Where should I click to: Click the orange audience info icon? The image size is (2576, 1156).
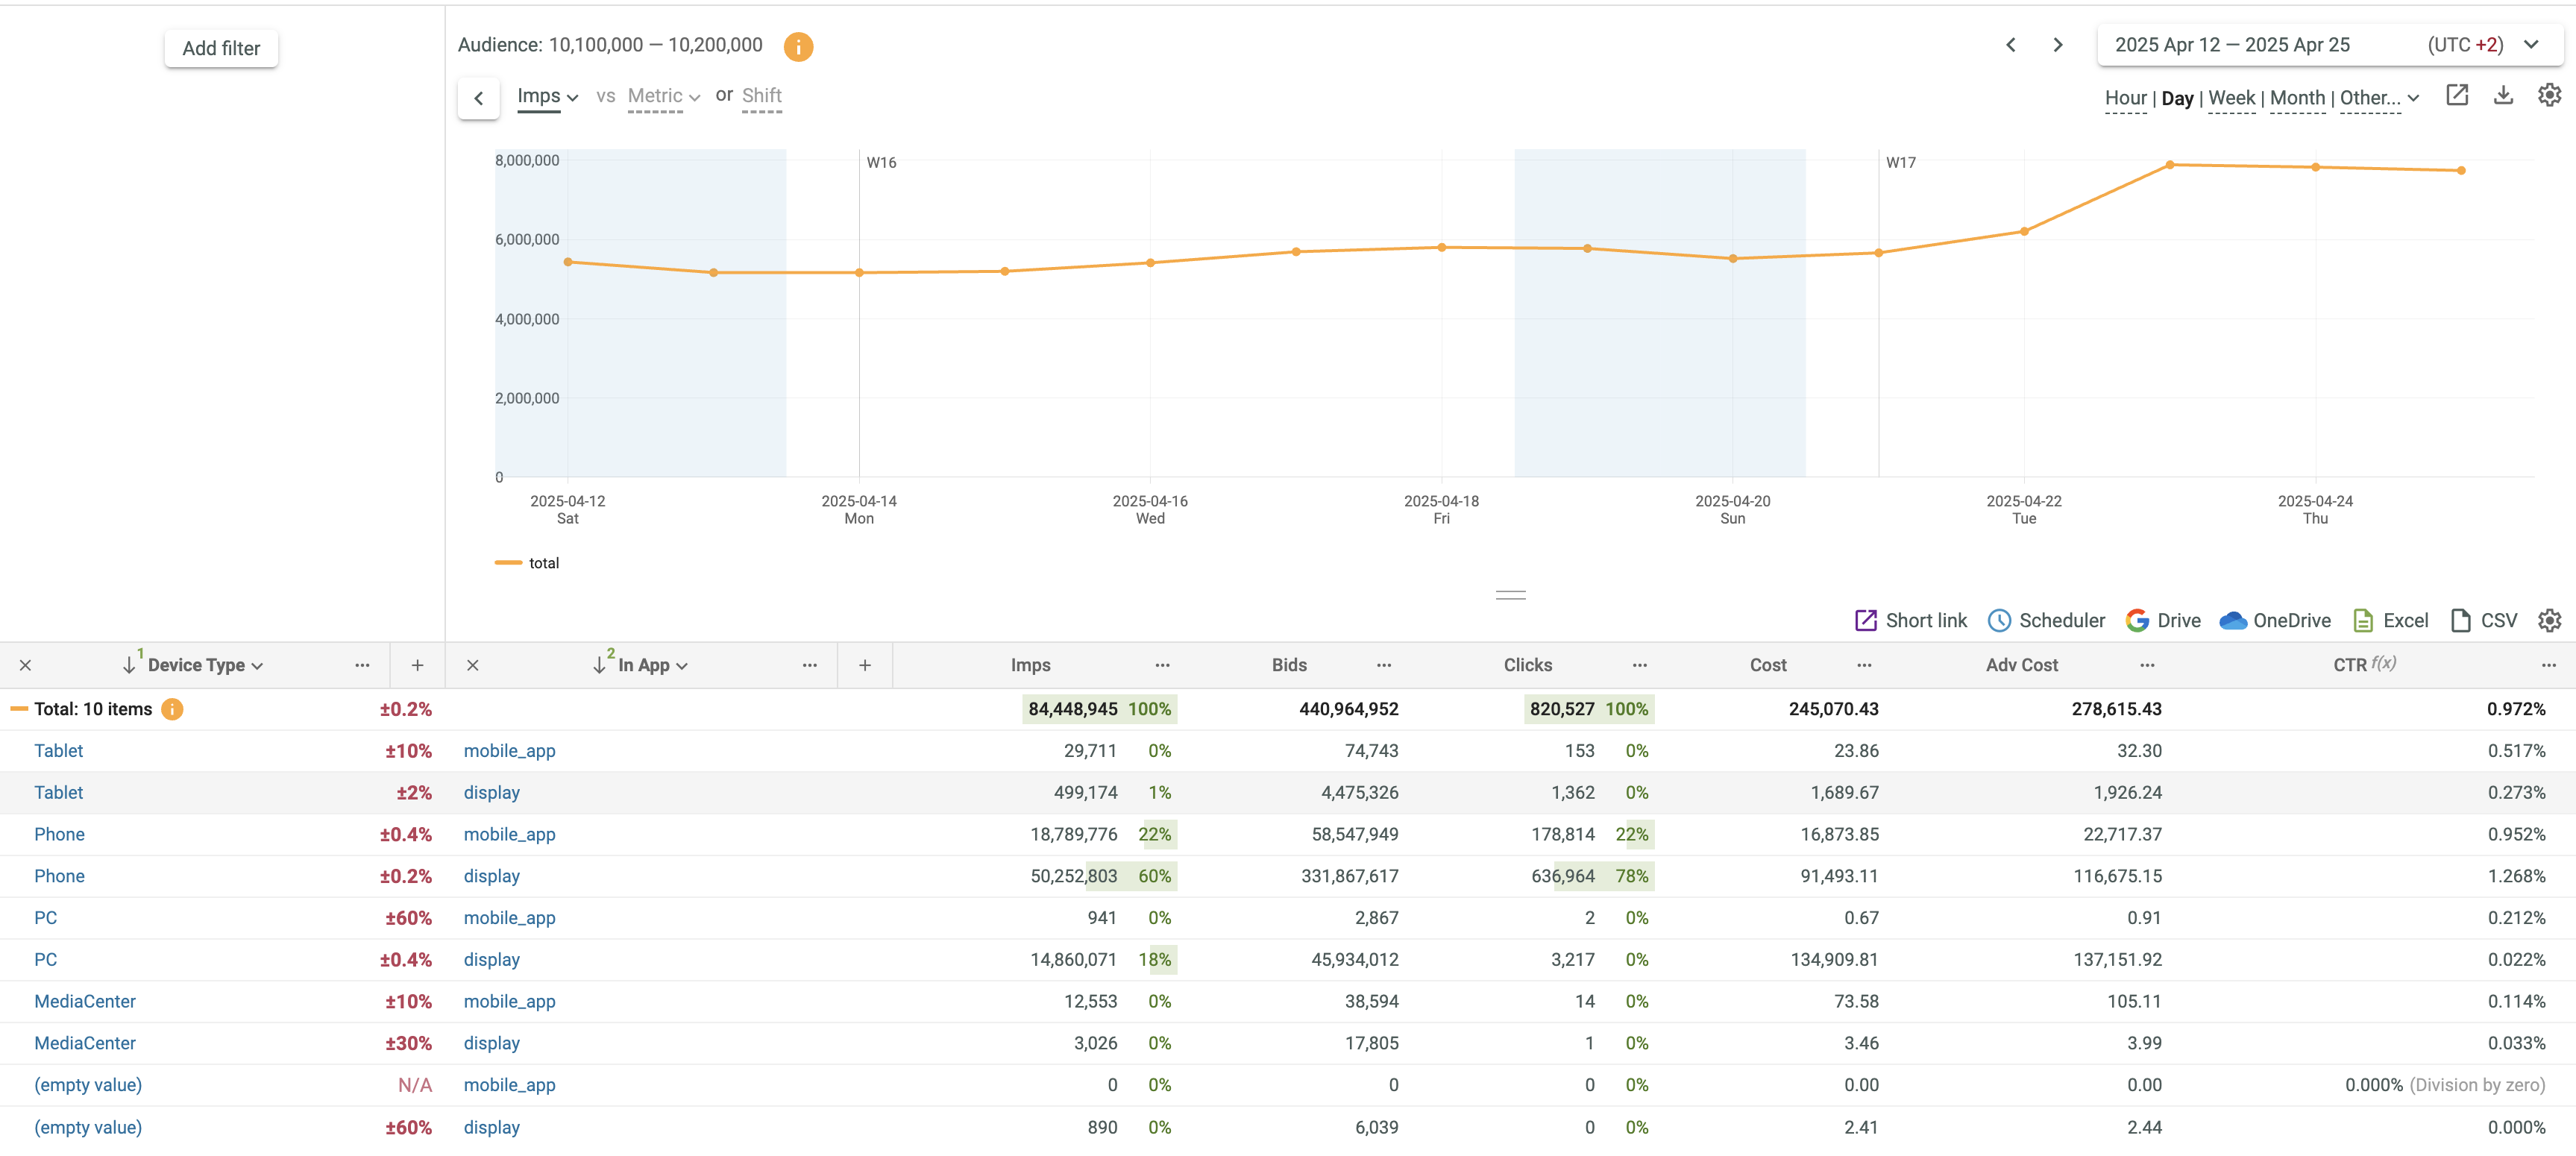tap(797, 47)
